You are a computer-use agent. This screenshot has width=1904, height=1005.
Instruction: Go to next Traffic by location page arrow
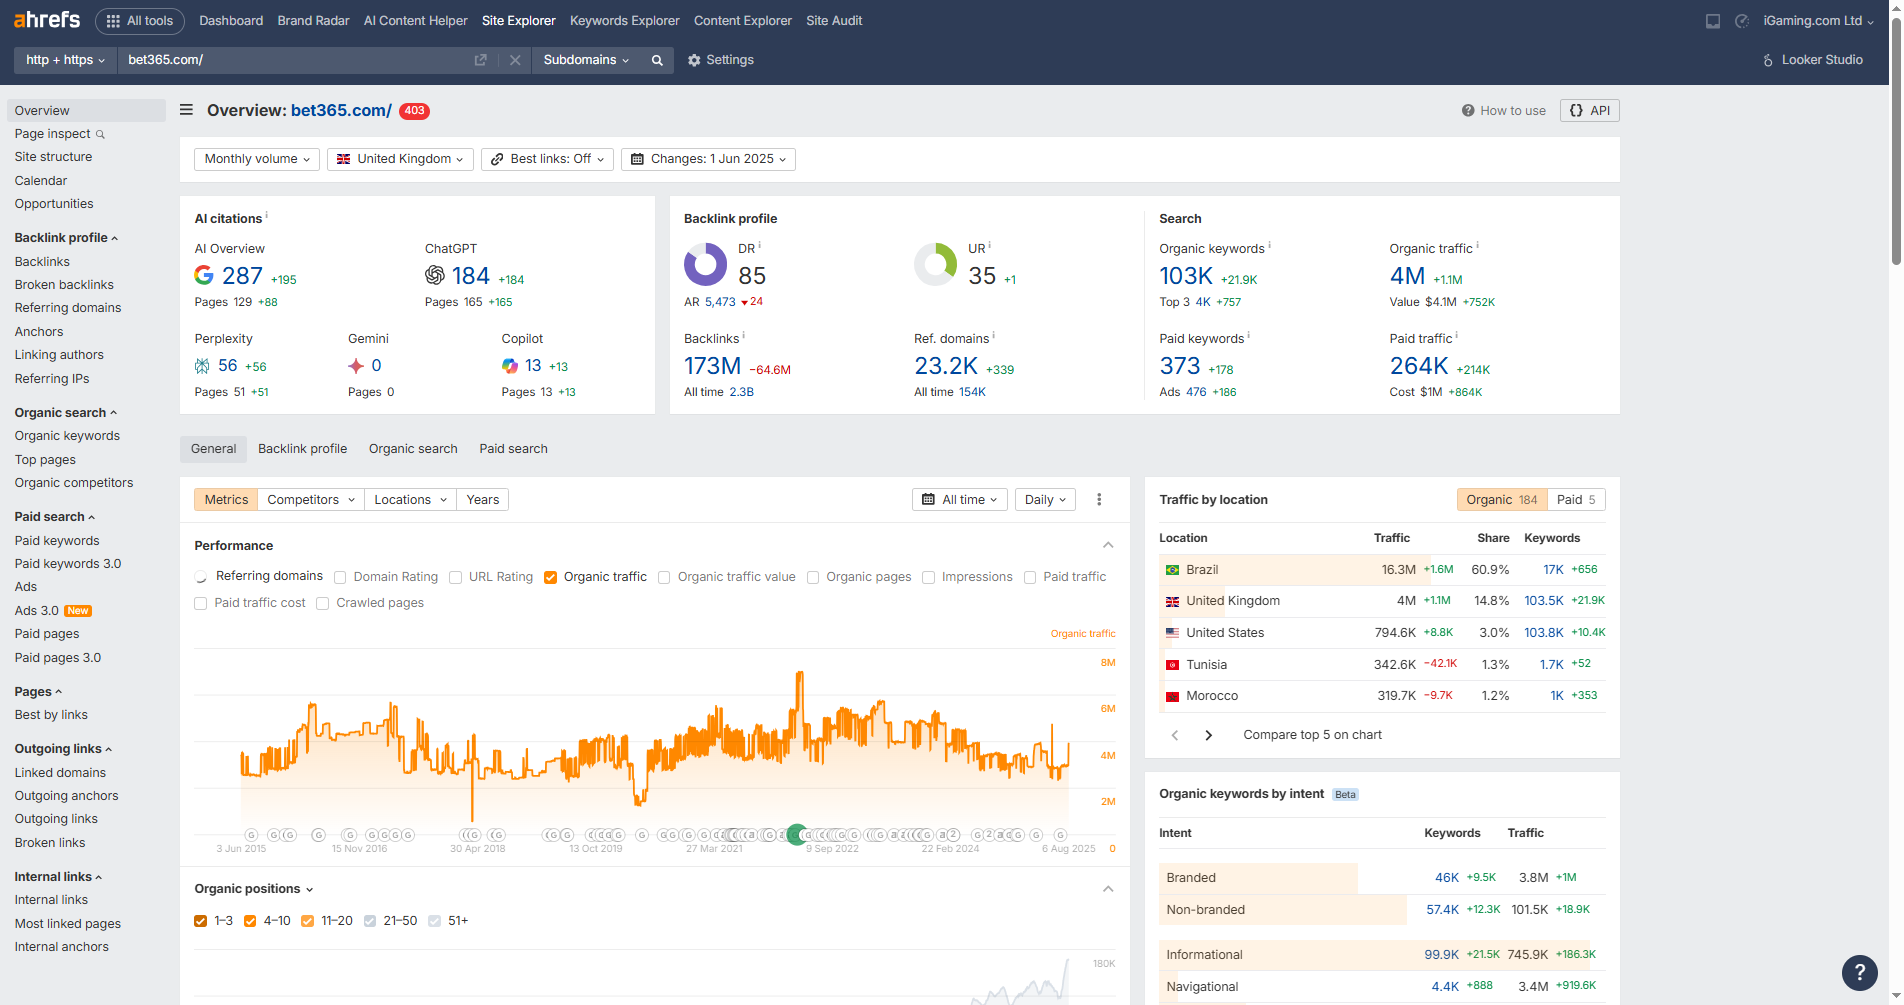coord(1208,735)
